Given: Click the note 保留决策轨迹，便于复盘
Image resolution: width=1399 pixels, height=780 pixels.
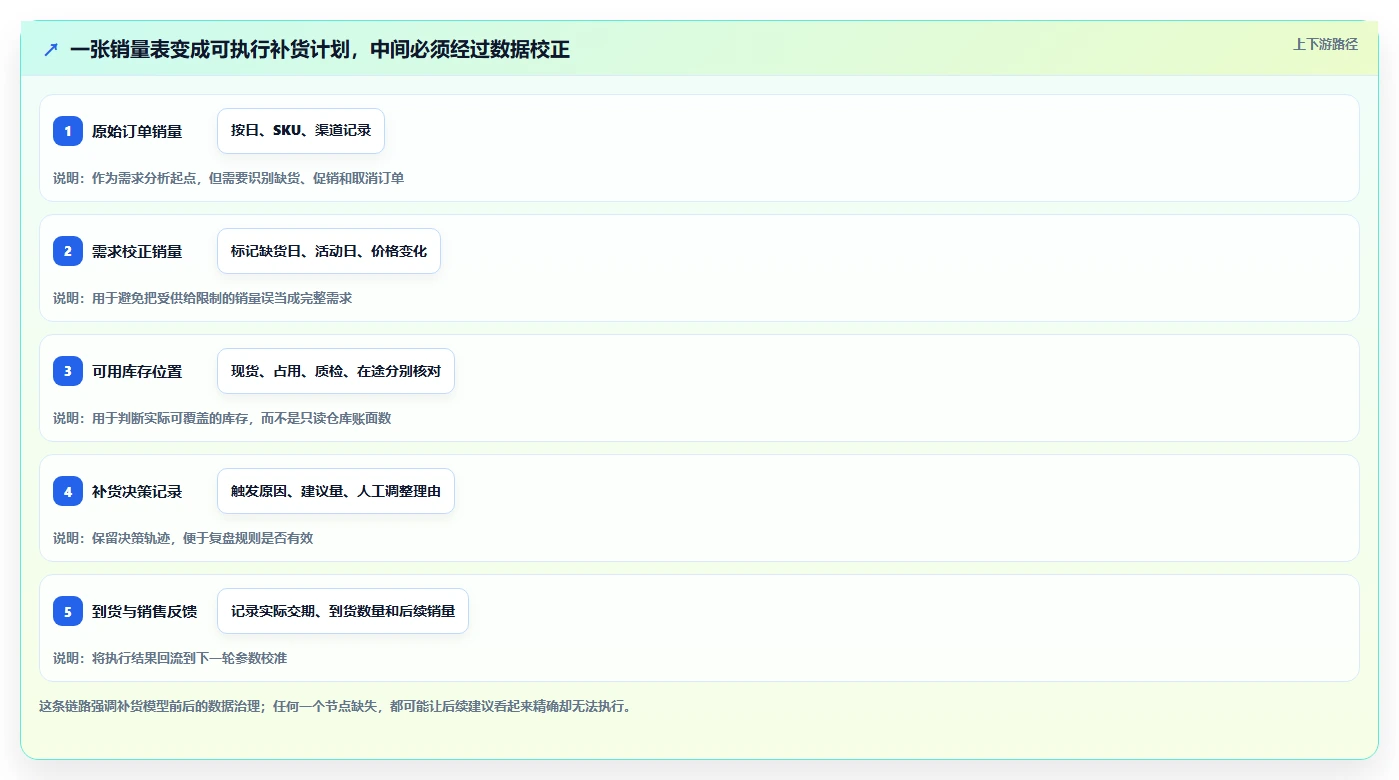Looking at the screenshot, I should pos(163,538).
